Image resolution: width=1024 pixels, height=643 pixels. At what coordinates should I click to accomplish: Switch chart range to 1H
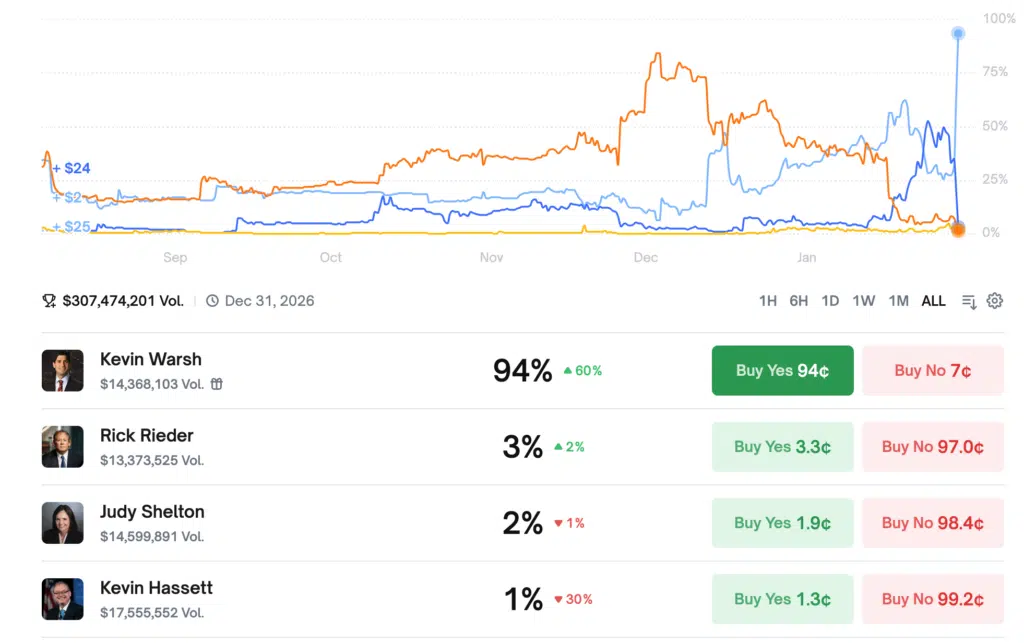point(767,301)
